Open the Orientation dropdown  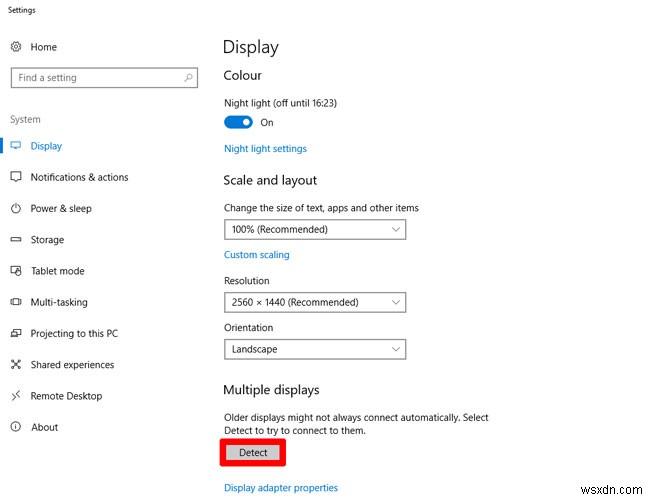[x=315, y=350]
